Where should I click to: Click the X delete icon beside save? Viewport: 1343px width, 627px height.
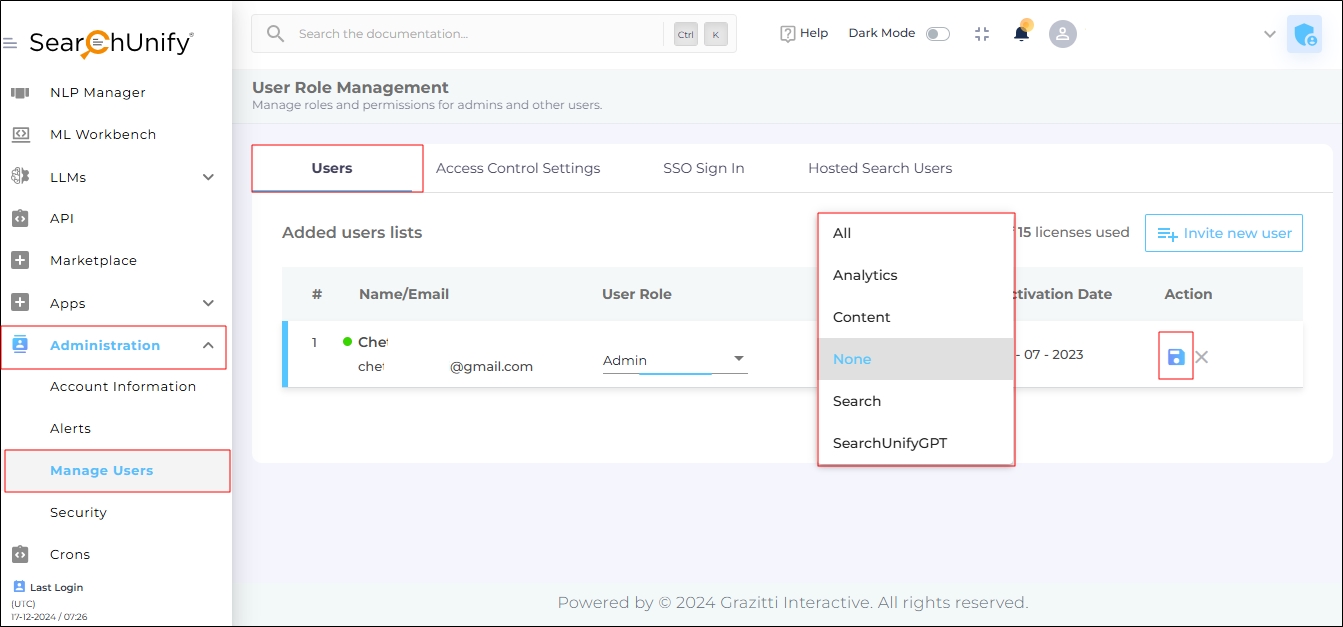click(1202, 357)
